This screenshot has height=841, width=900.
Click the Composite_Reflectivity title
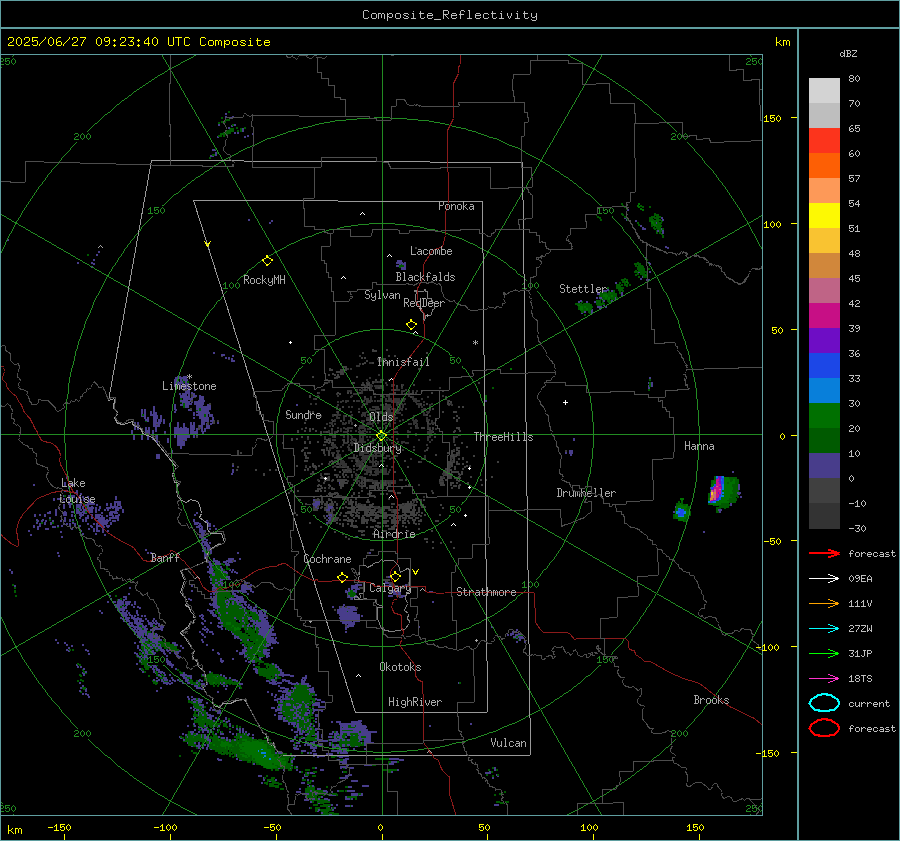pyautogui.click(x=449, y=15)
